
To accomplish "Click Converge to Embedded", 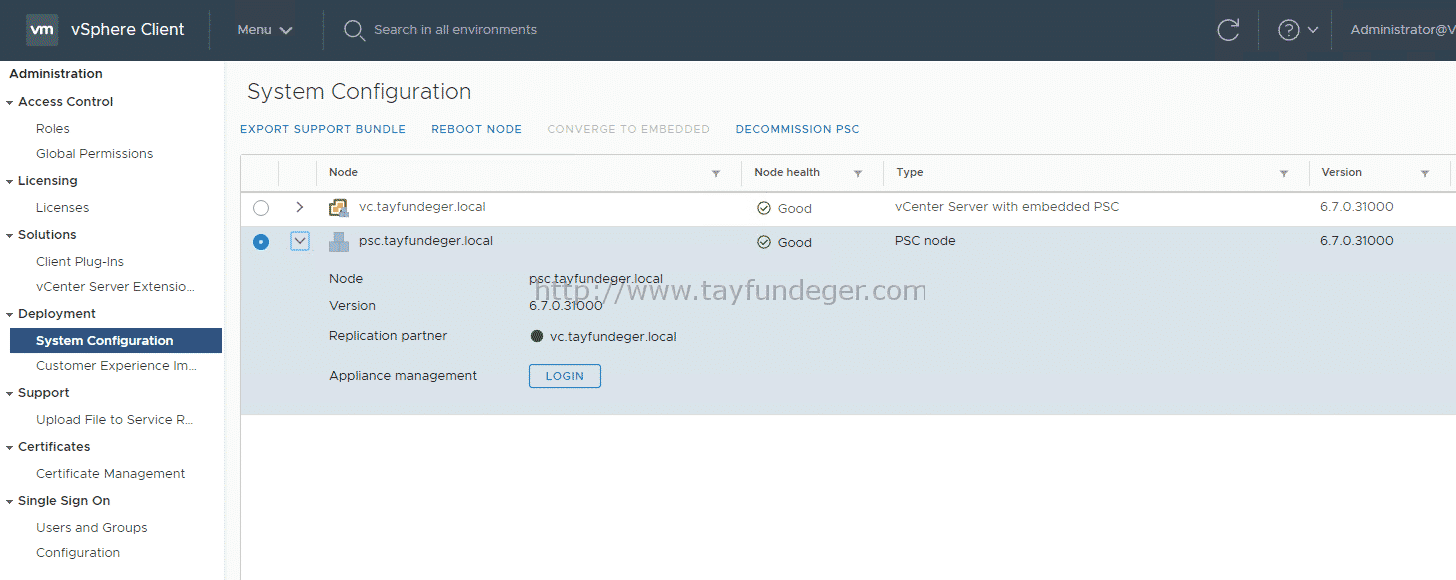I will (x=629, y=129).
